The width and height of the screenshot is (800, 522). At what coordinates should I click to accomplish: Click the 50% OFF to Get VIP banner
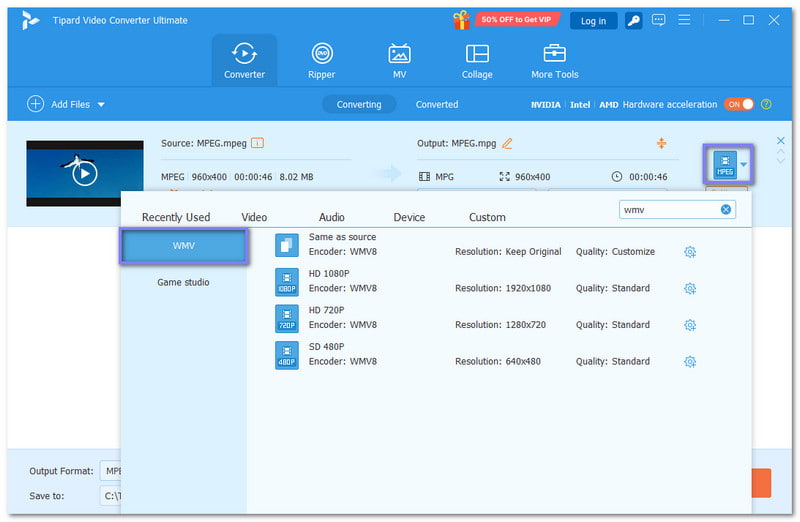tap(516, 20)
